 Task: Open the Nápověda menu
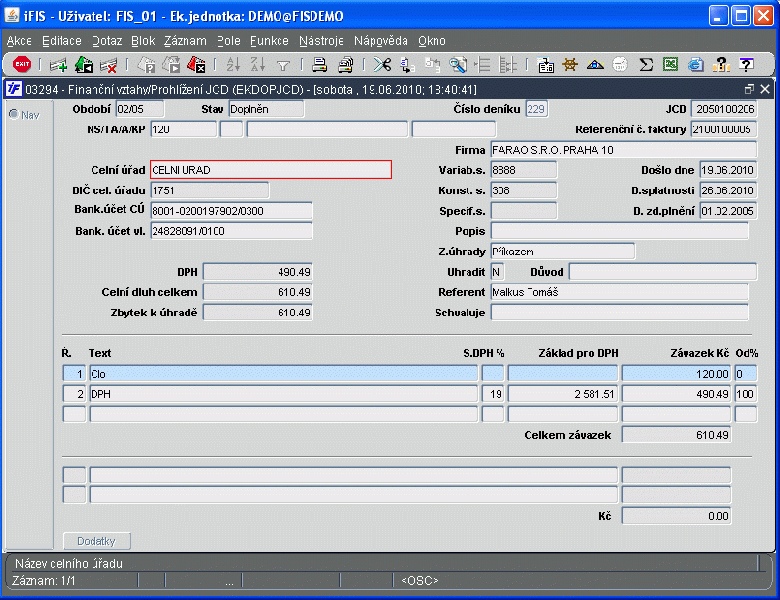pyautogui.click(x=381, y=41)
